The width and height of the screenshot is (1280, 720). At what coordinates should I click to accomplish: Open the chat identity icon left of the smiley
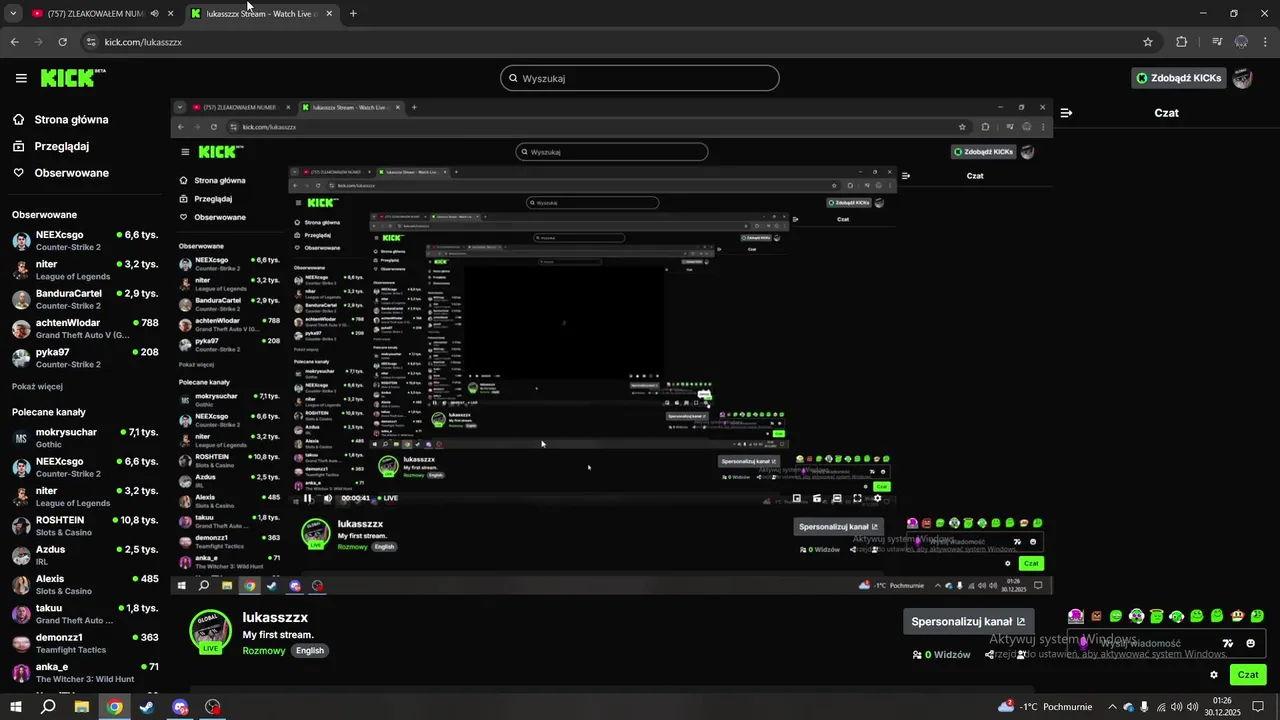1228,643
